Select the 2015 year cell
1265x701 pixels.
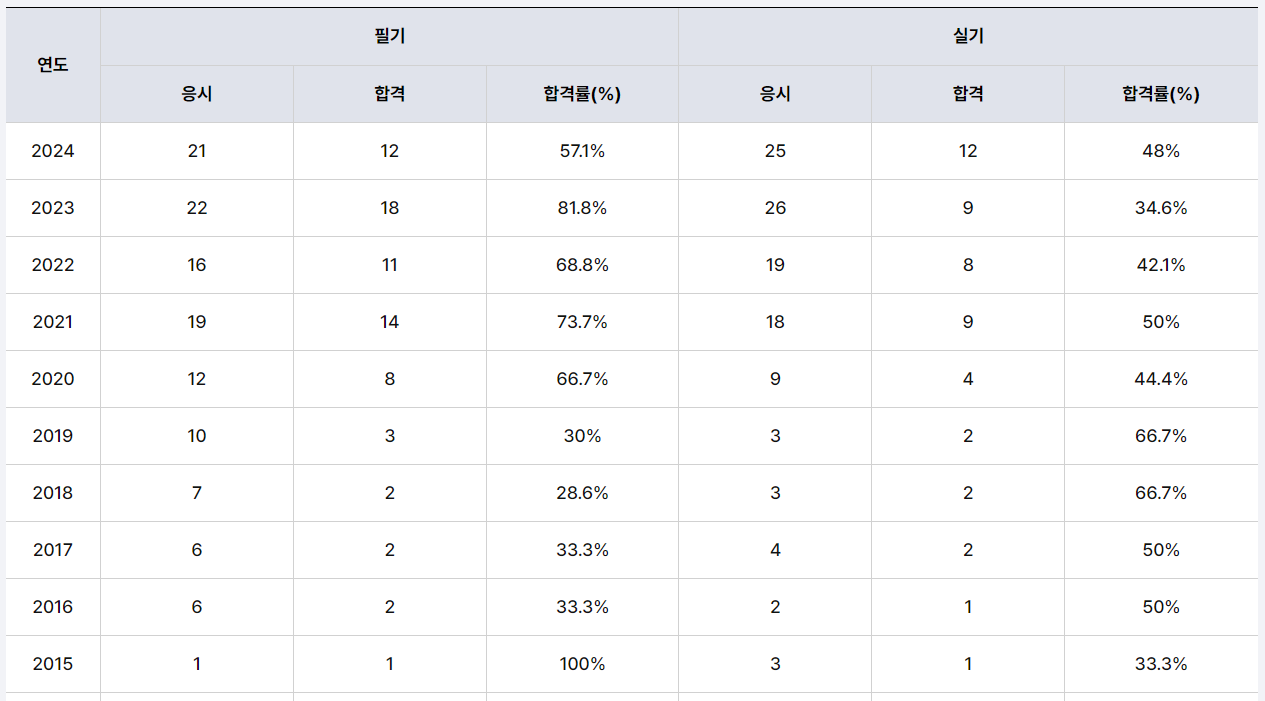pos(53,664)
